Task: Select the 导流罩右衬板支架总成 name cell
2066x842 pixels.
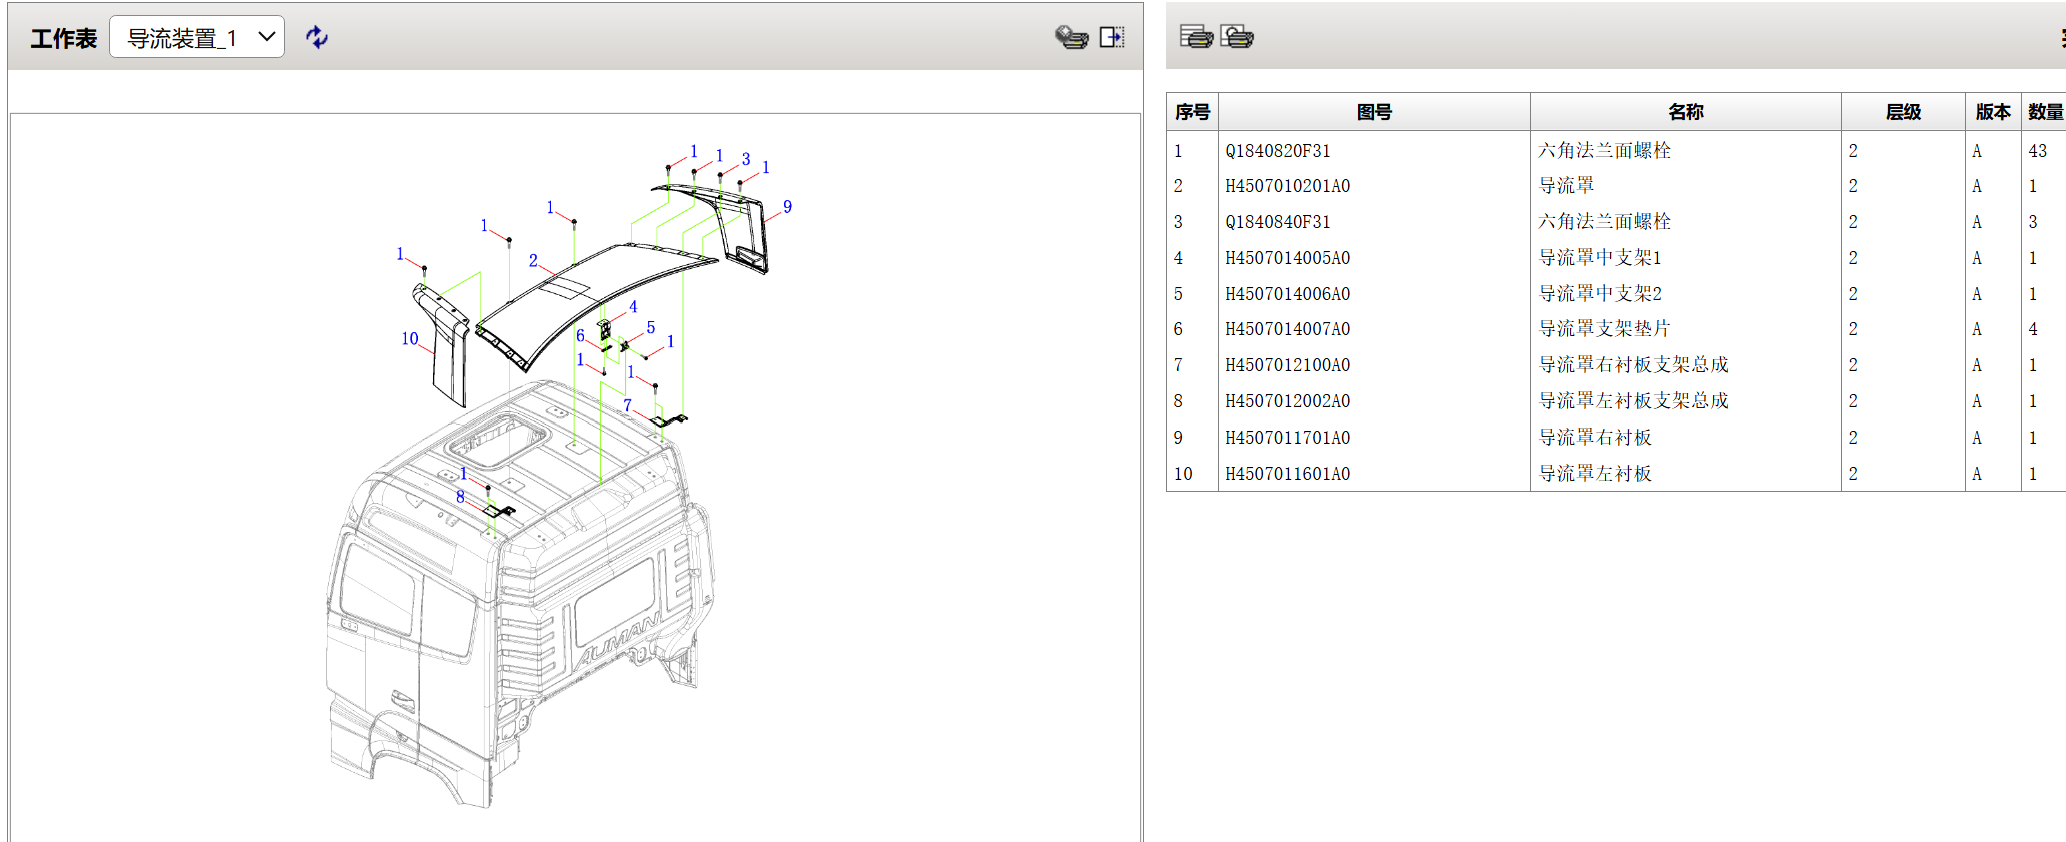Action: point(1633,365)
